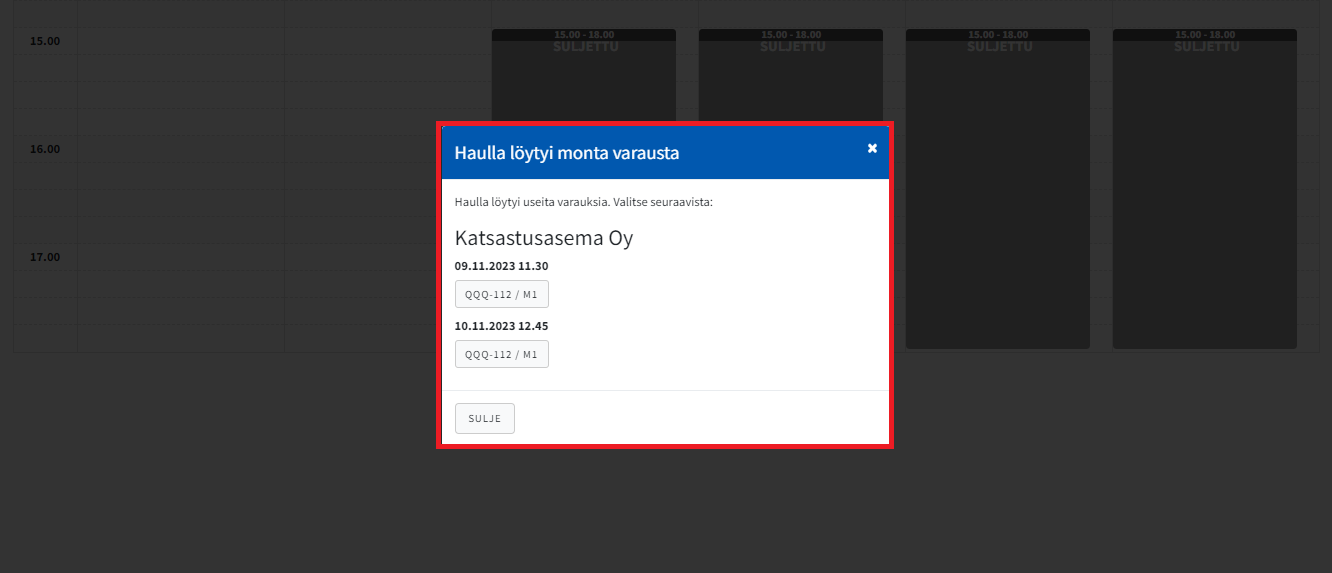
Task: Click the SULJETTU block second from the right
Action: pyautogui.click(x=998, y=189)
